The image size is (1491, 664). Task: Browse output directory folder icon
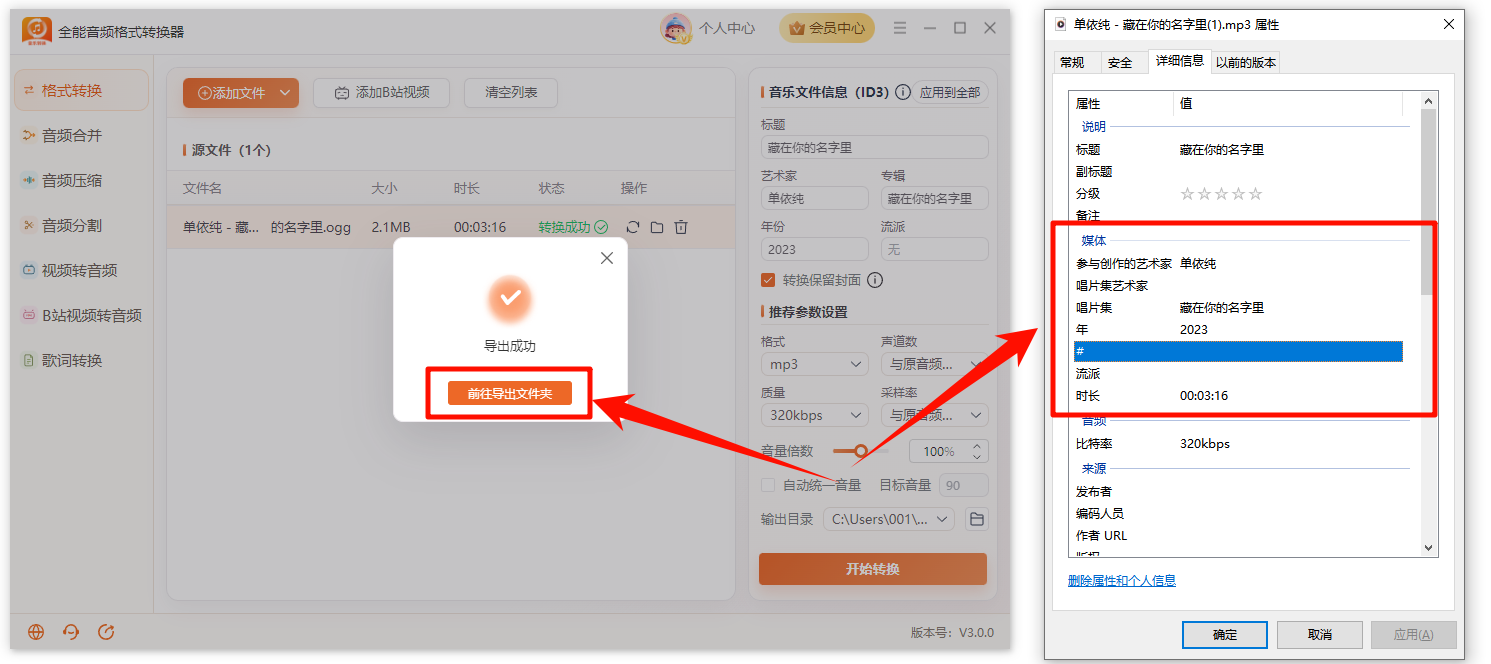click(977, 519)
